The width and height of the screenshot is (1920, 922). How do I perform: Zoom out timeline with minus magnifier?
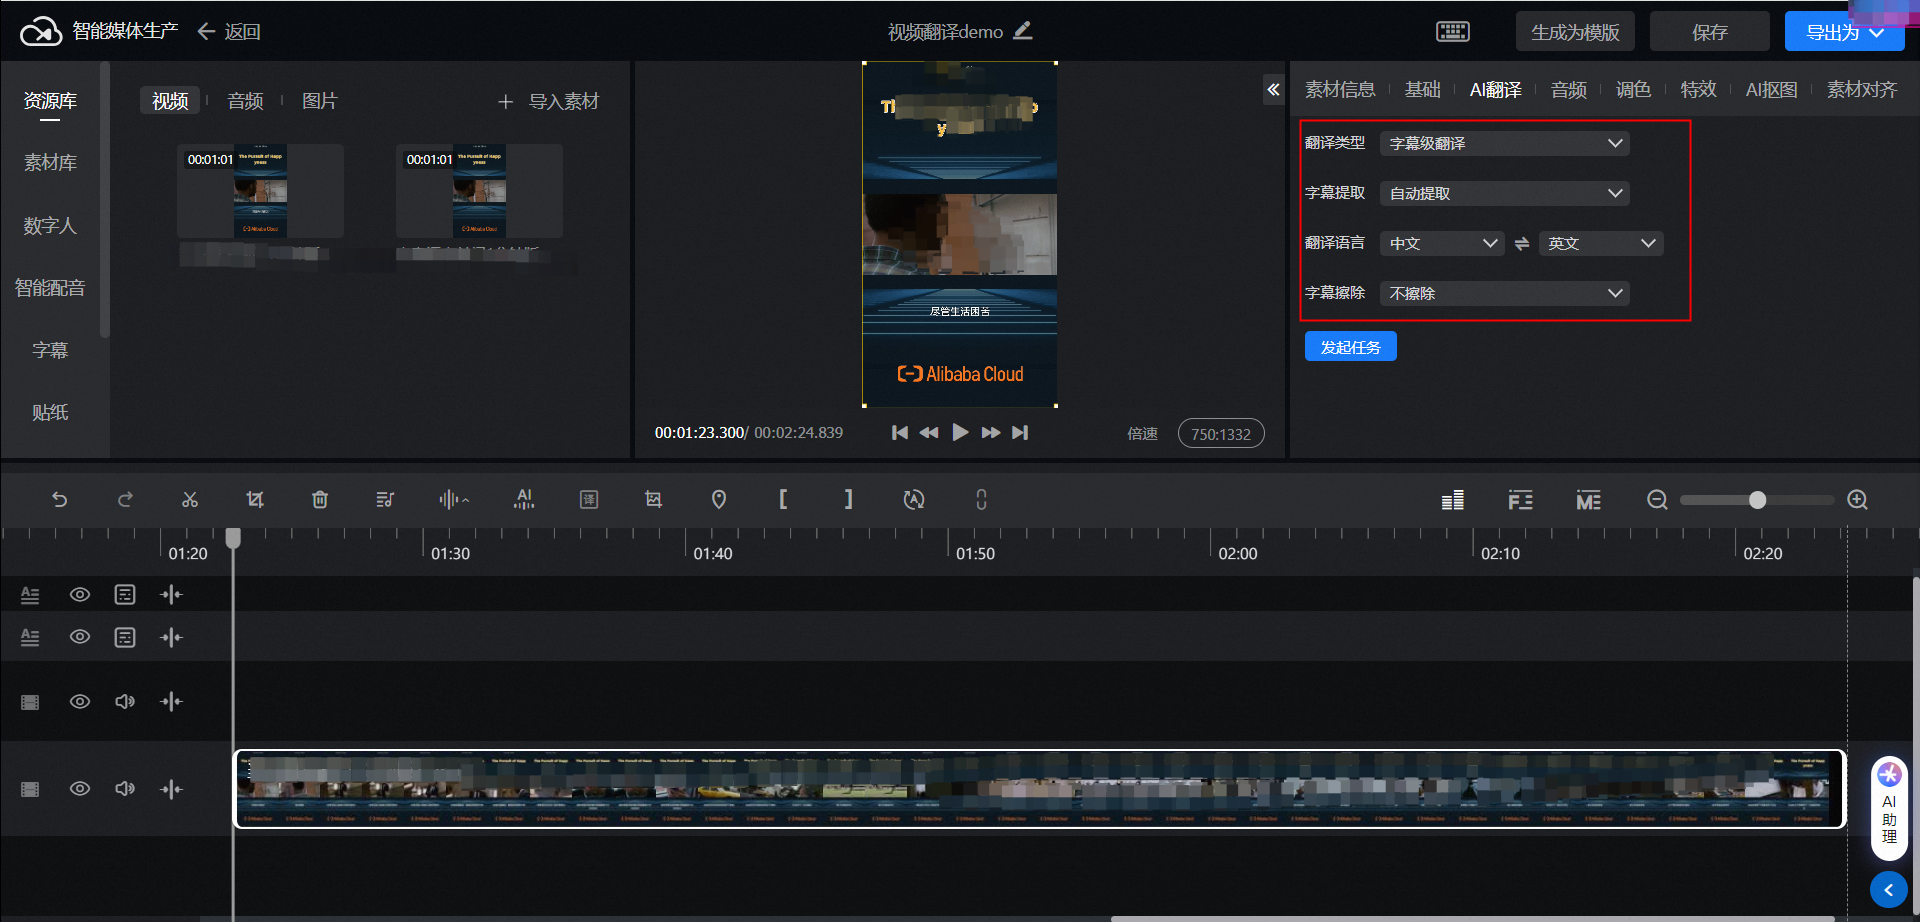[x=1657, y=499]
